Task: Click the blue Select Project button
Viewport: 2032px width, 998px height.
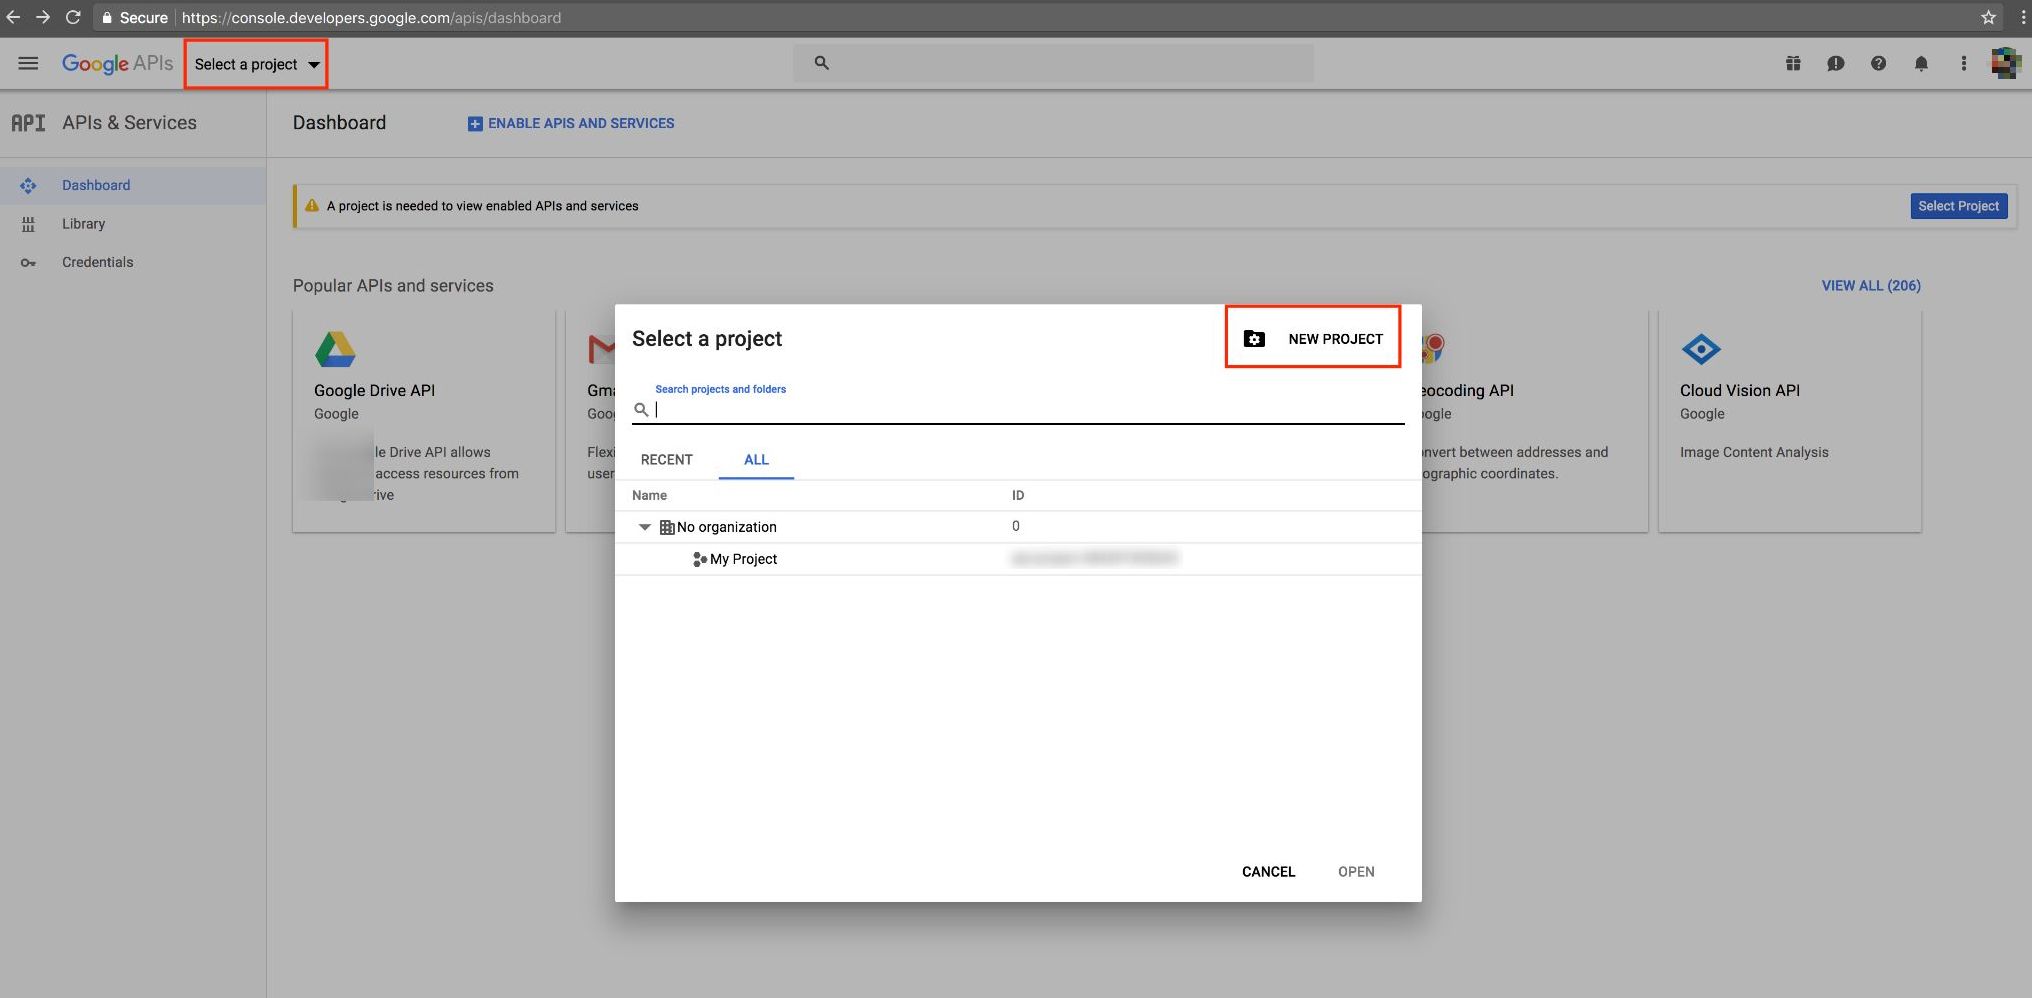Action: [x=1958, y=206]
